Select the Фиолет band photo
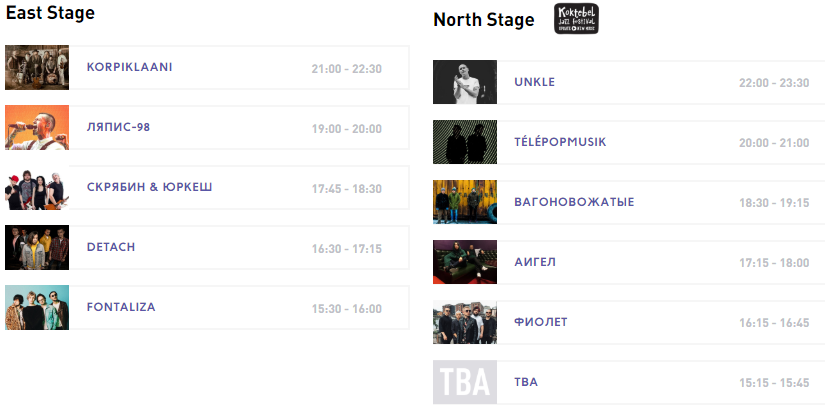This screenshot has width=825, height=409. 465,323
